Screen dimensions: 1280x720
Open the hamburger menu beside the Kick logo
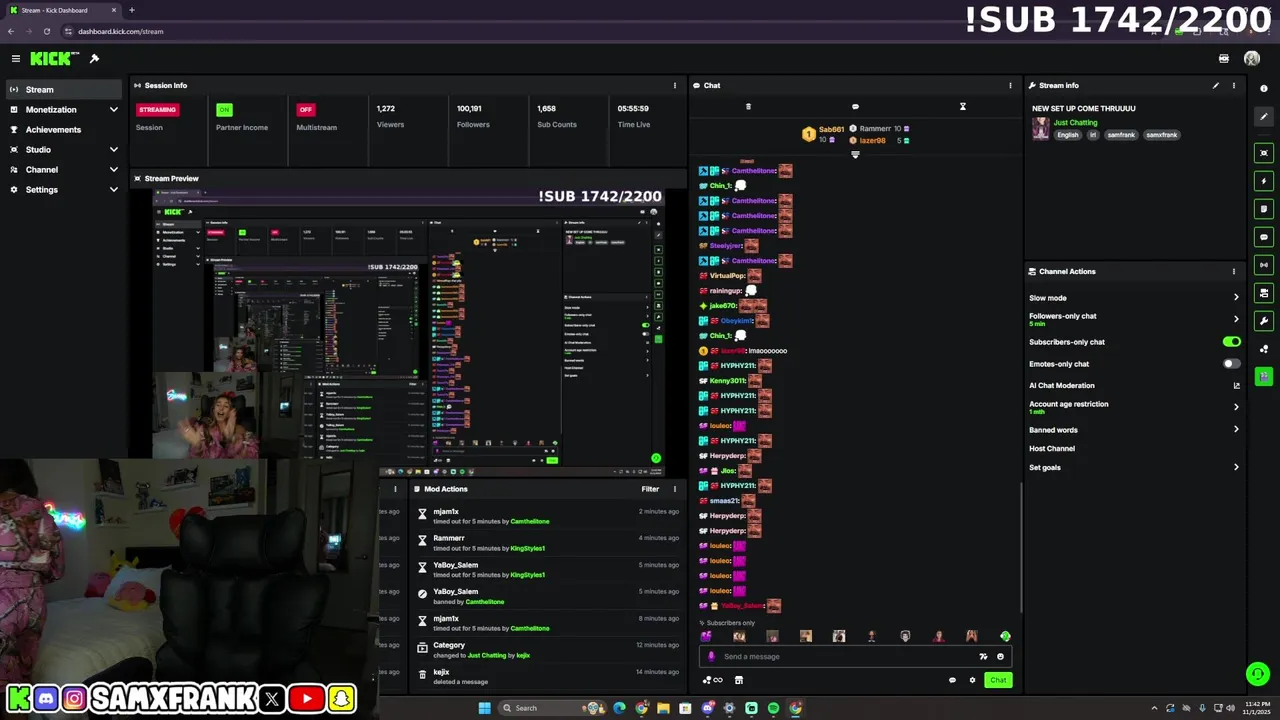(15, 59)
